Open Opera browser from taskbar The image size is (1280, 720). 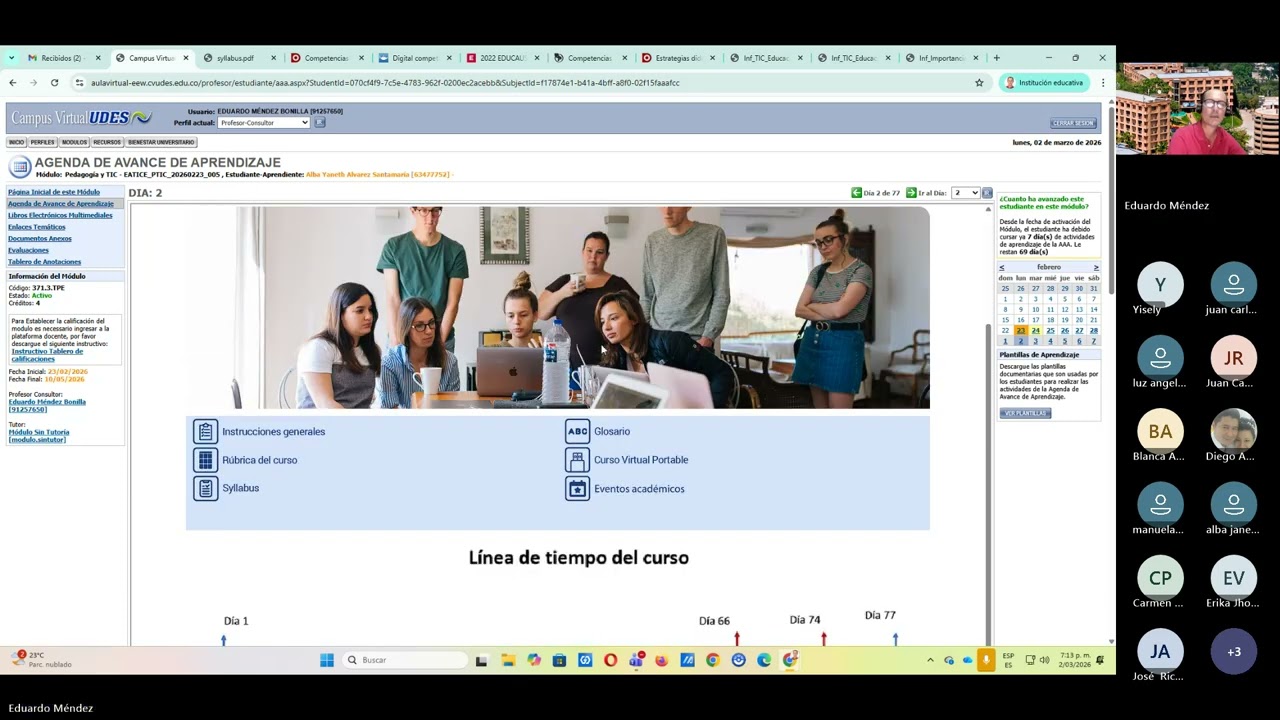pyautogui.click(x=610, y=660)
